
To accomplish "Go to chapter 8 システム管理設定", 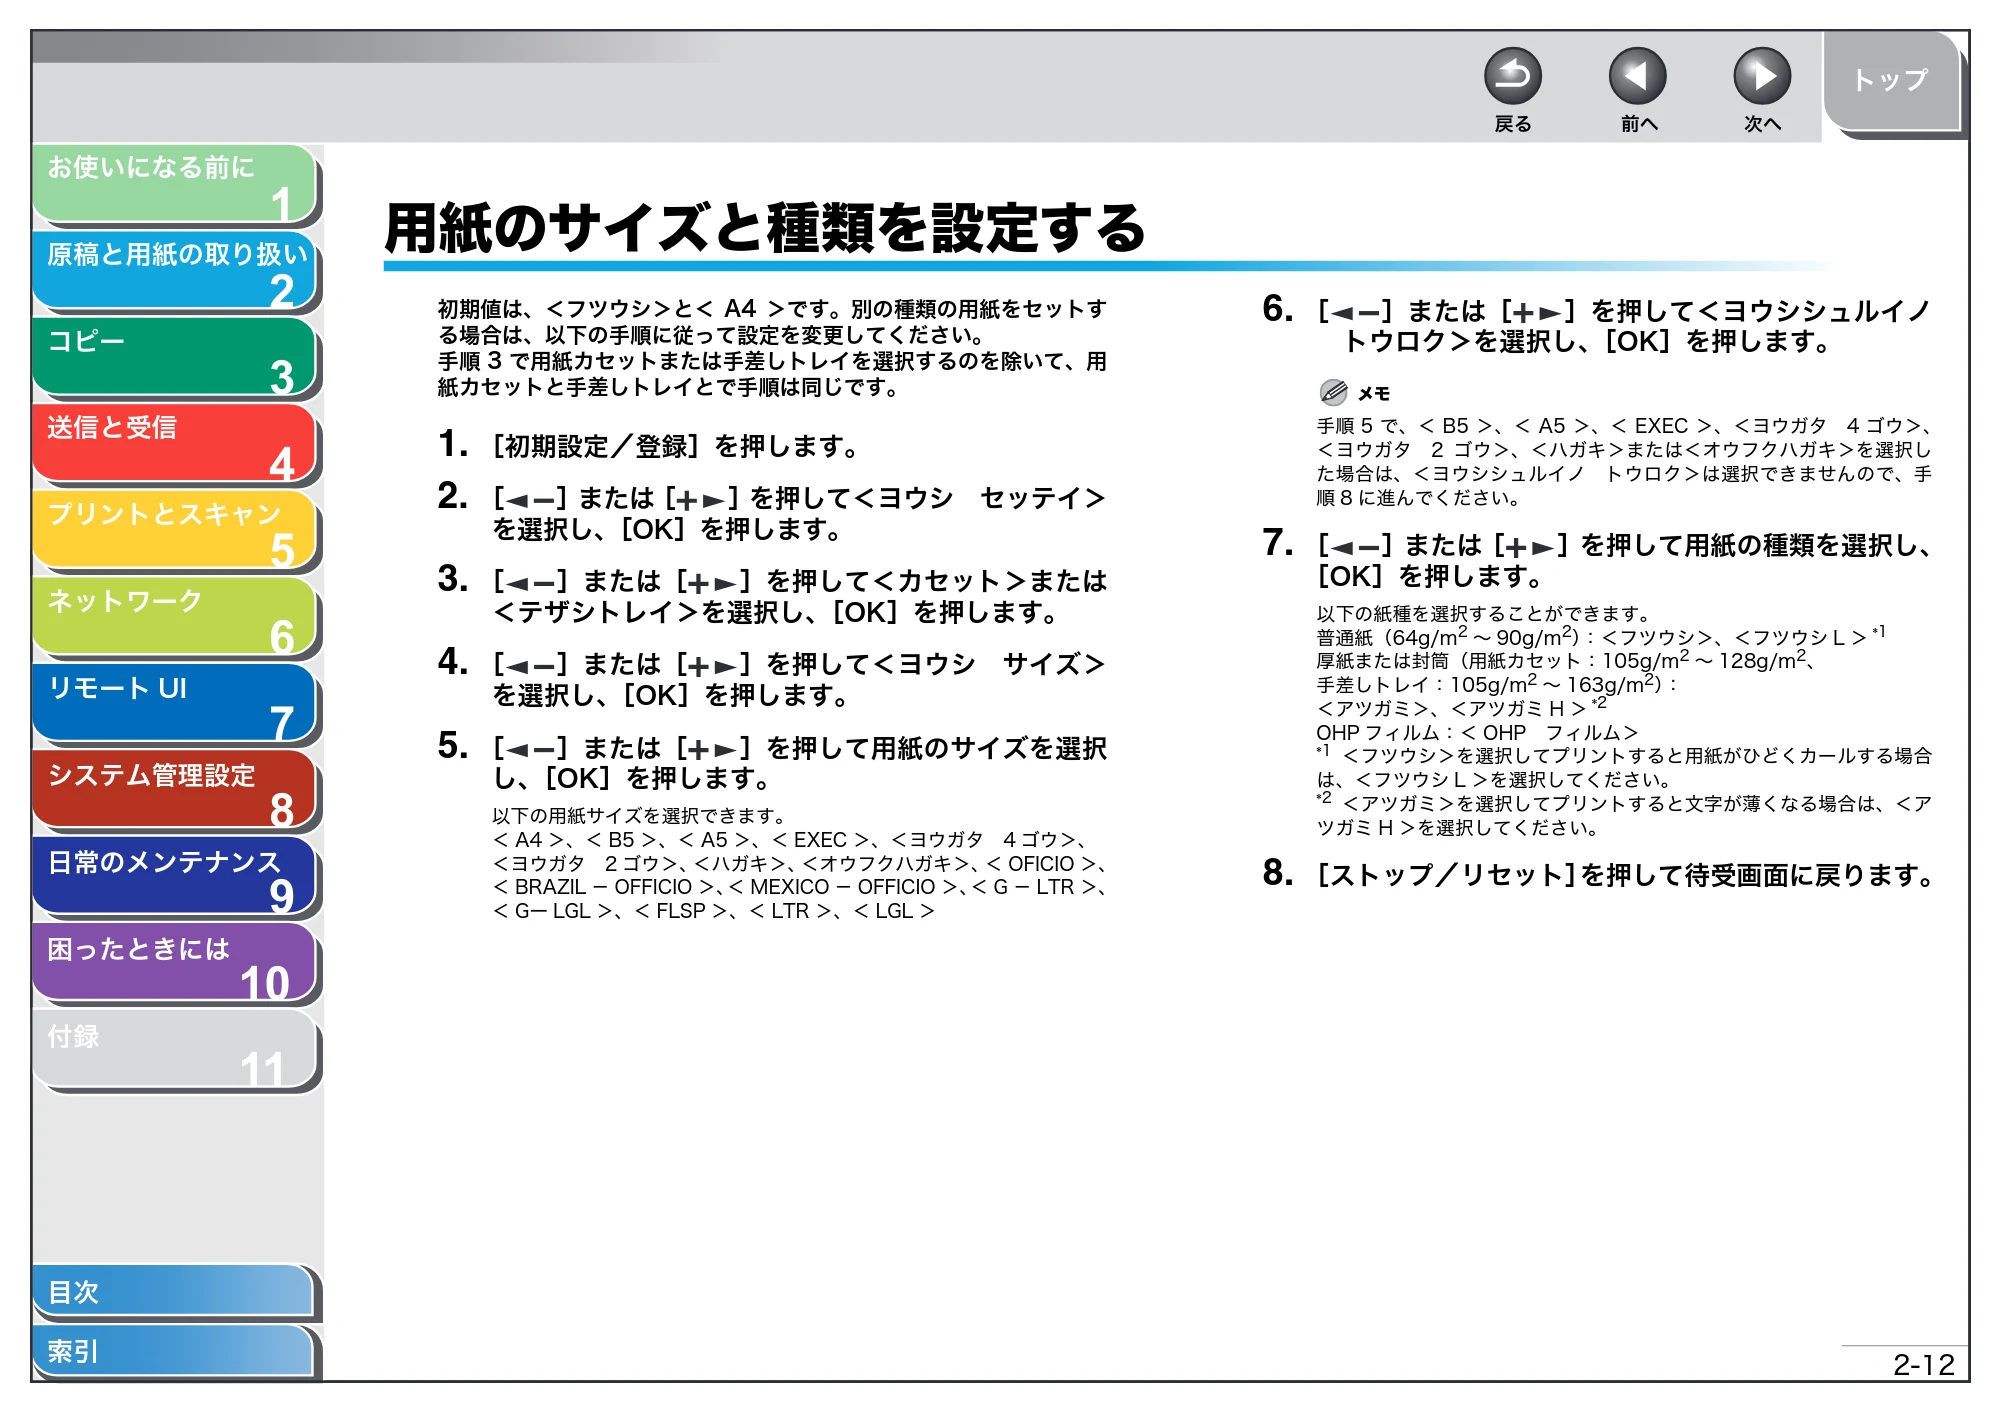I will (175, 790).
